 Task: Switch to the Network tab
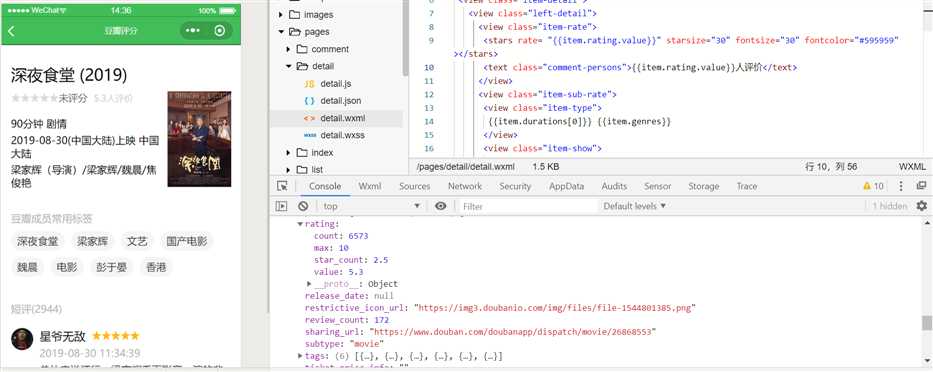465,186
